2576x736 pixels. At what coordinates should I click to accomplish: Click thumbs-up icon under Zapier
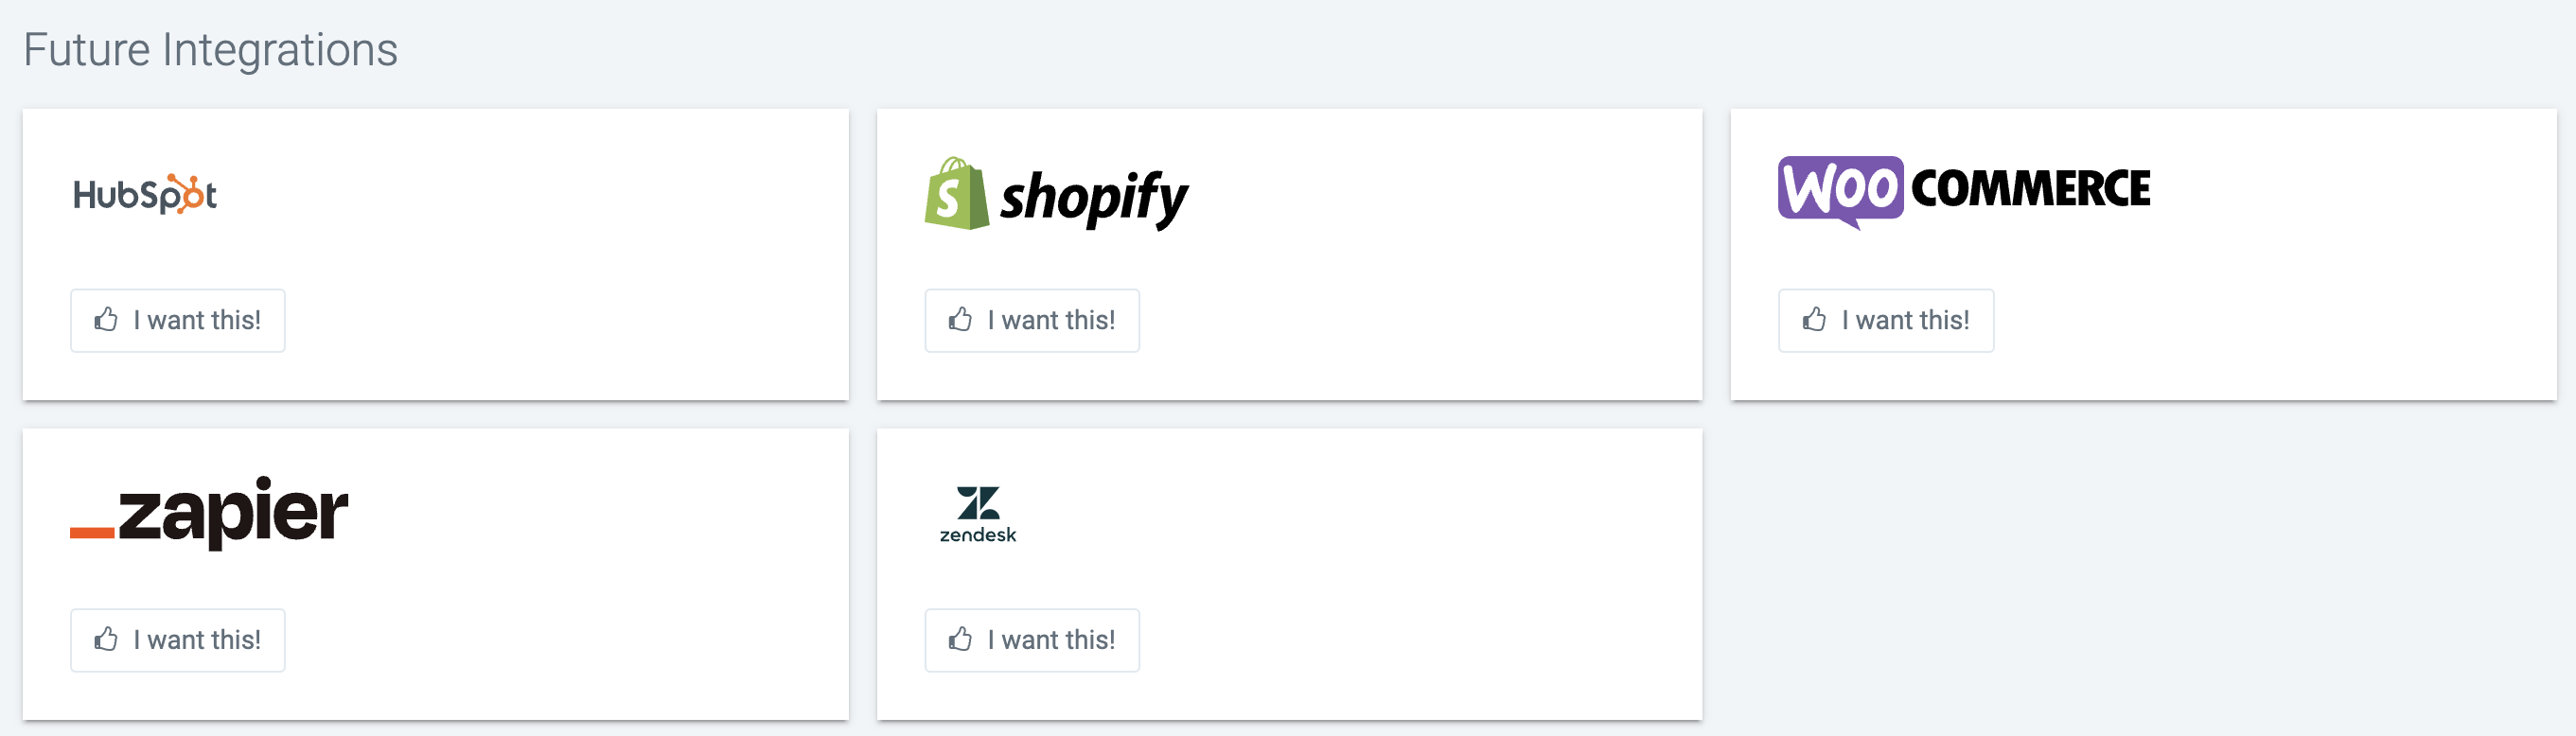[x=106, y=640]
